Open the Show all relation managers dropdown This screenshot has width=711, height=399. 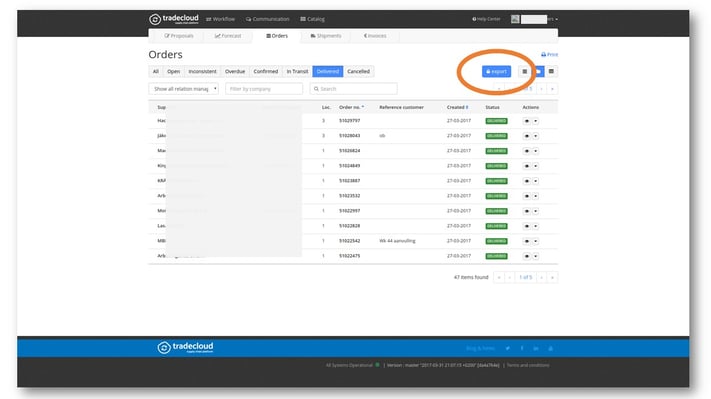[184, 89]
